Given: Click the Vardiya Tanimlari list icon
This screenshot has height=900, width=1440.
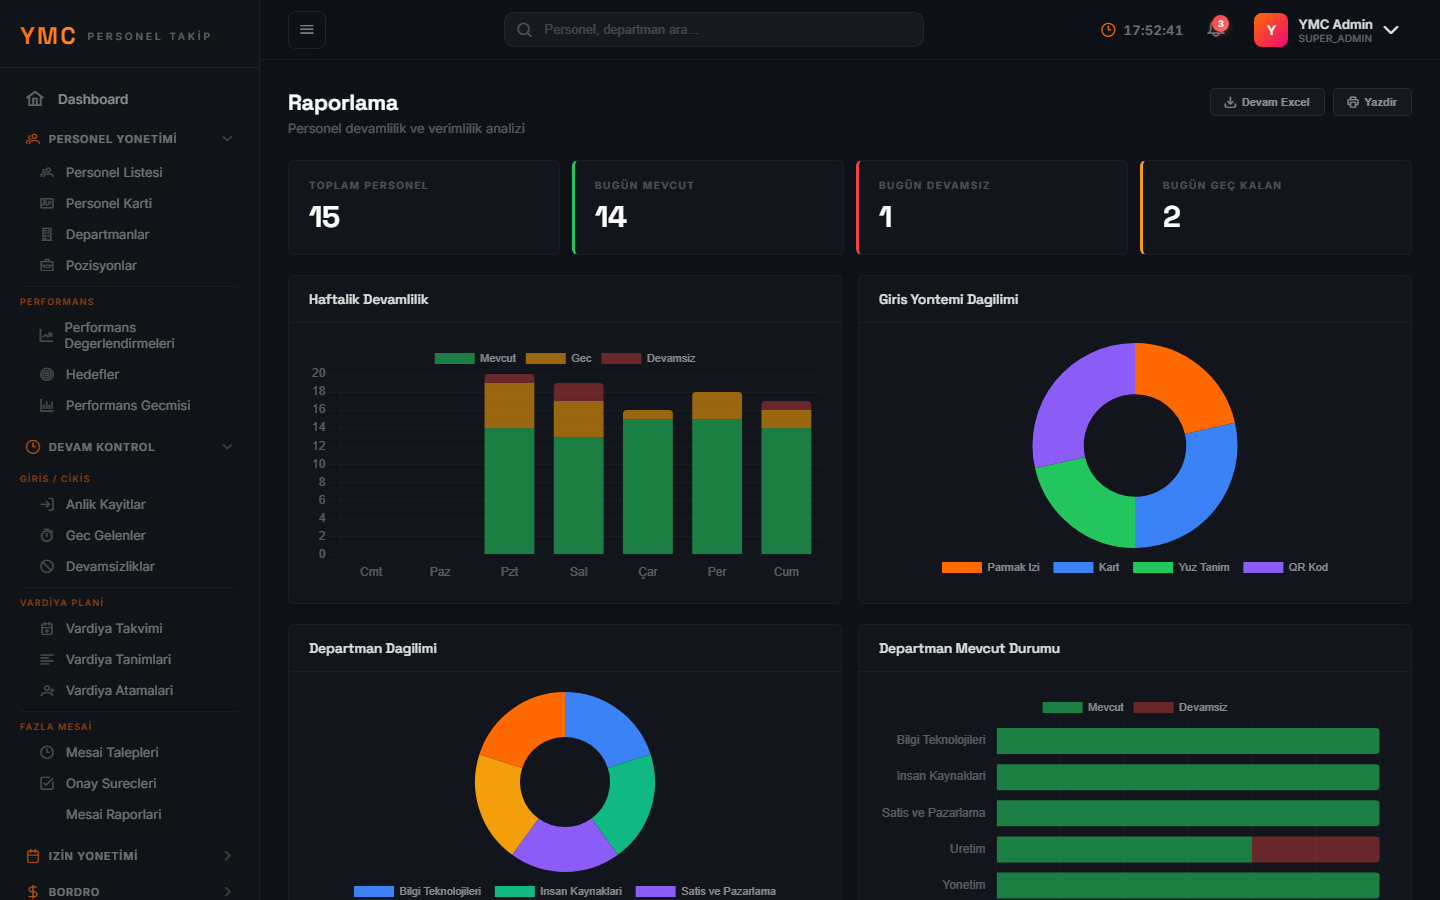Looking at the screenshot, I should [x=47, y=659].
